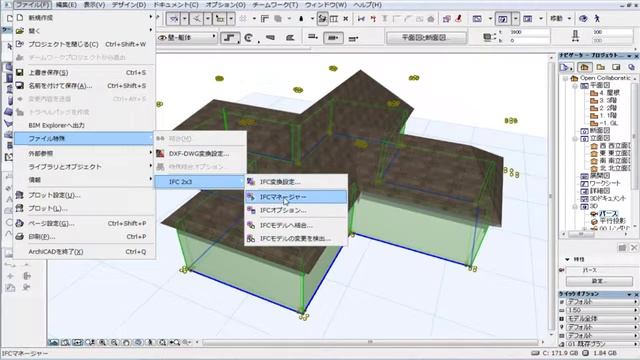This screenshot has height=360, width=640.
Task: Click the C: drive icon in status bar
Action: tap(535, 353)
